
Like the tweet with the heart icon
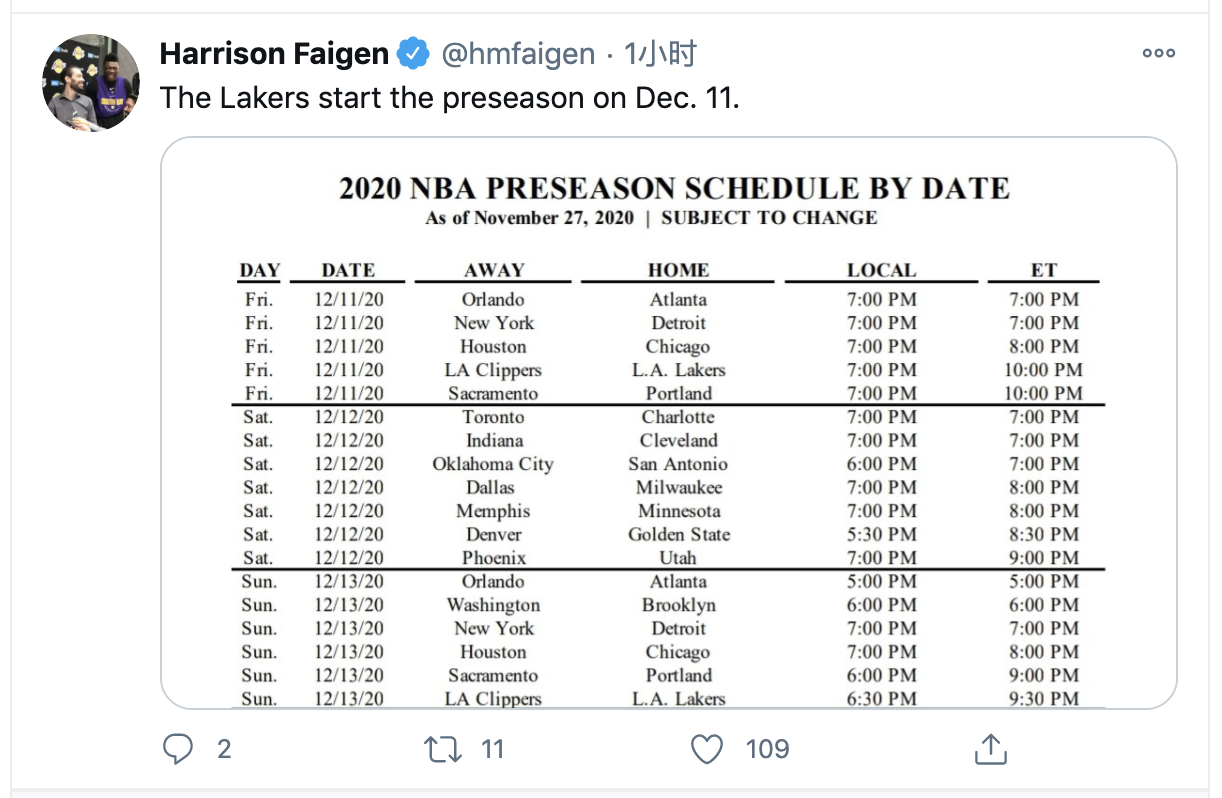[707, 748]
